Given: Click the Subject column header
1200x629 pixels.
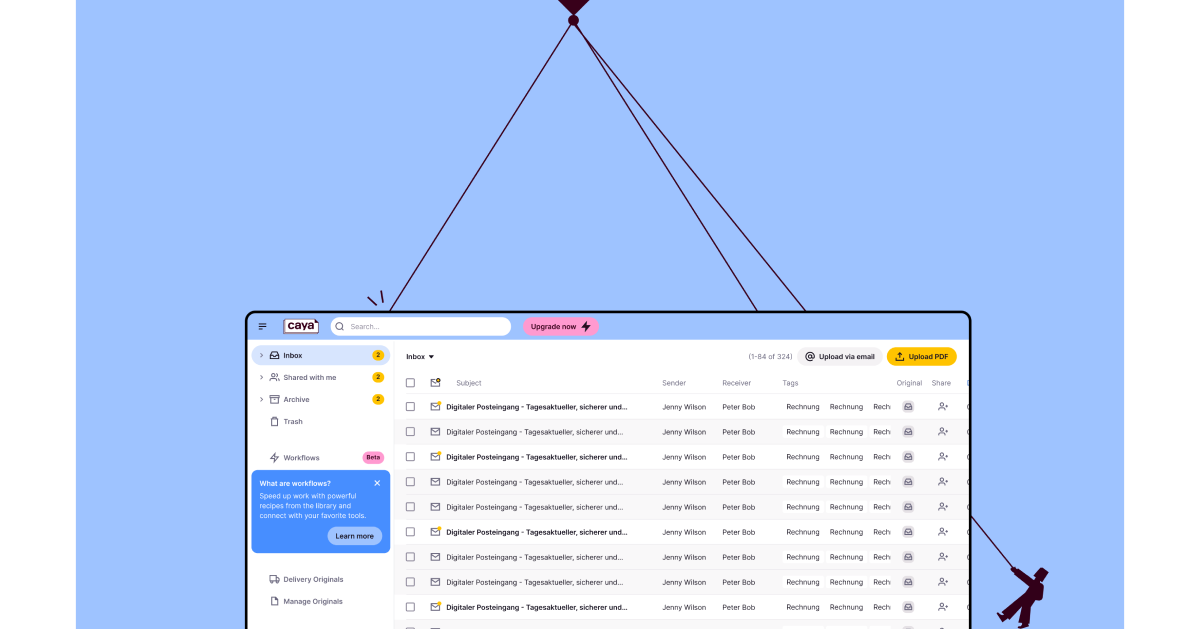Looking at the screenshot, I should pos(469,383).
